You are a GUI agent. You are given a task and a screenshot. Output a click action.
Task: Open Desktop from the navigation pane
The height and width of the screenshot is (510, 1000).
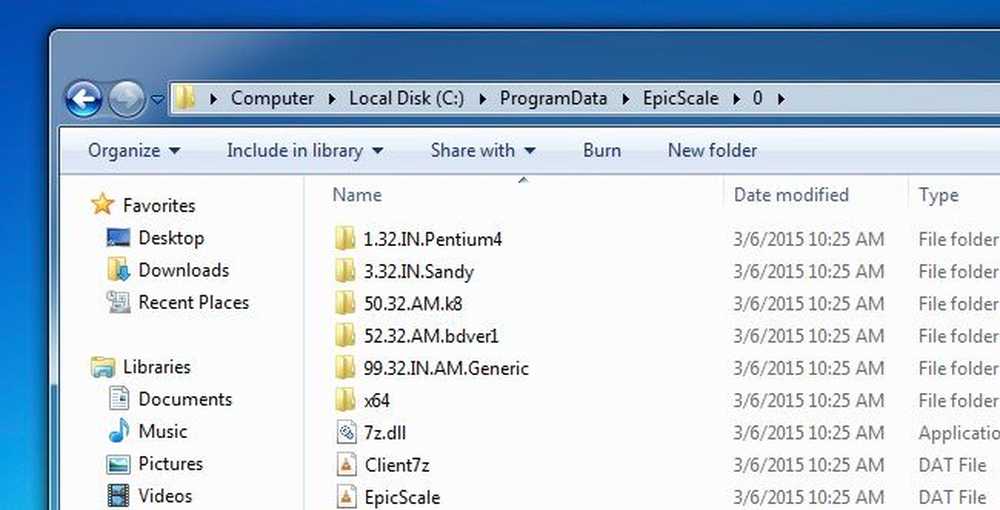[171, 238]
